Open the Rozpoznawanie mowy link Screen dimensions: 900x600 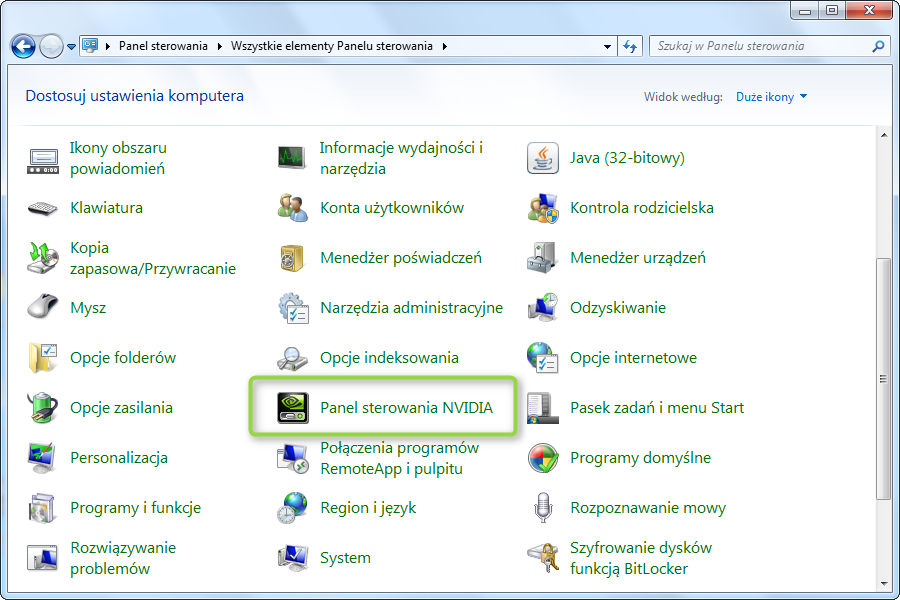coord(647,508)
